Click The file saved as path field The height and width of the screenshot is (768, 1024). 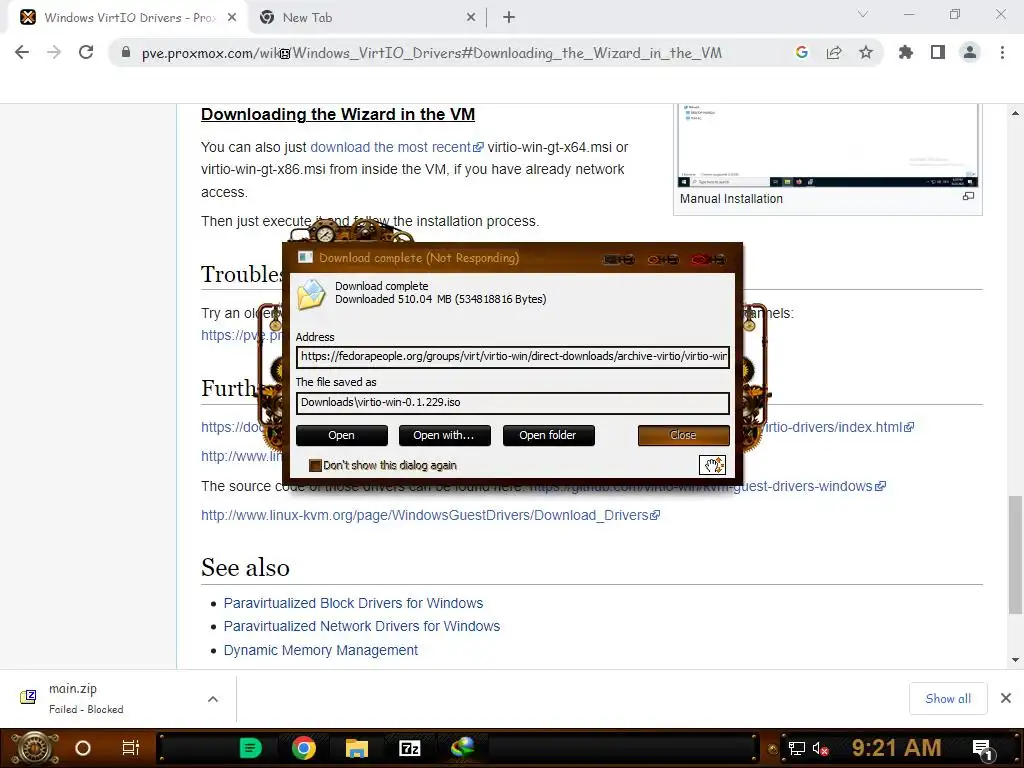coord(513,403)
